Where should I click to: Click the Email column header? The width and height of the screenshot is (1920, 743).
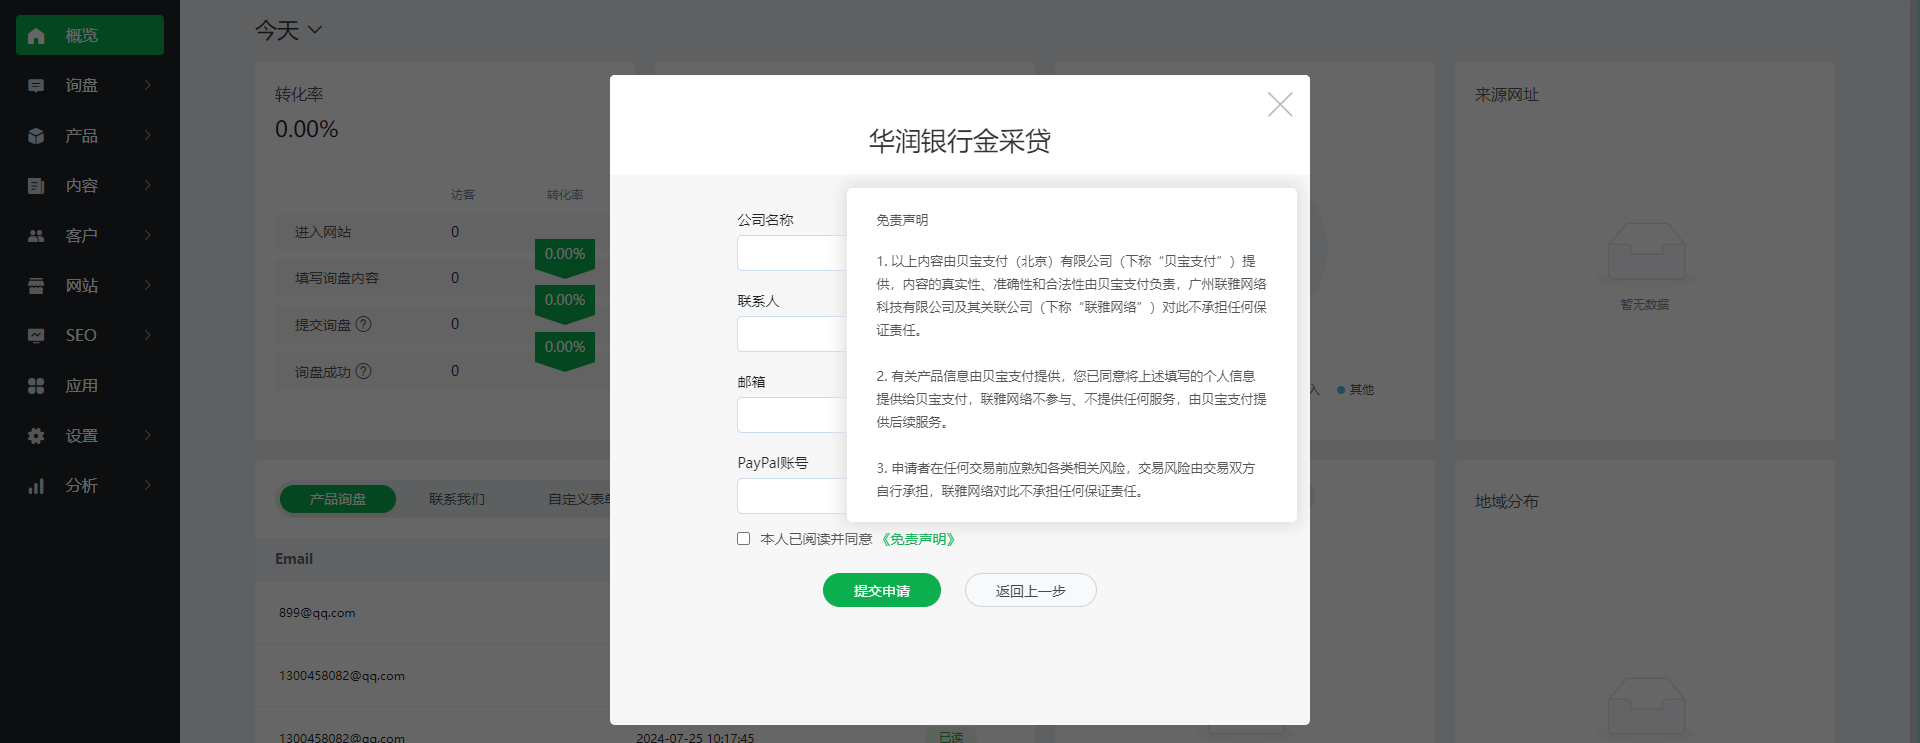click(294, 559)
